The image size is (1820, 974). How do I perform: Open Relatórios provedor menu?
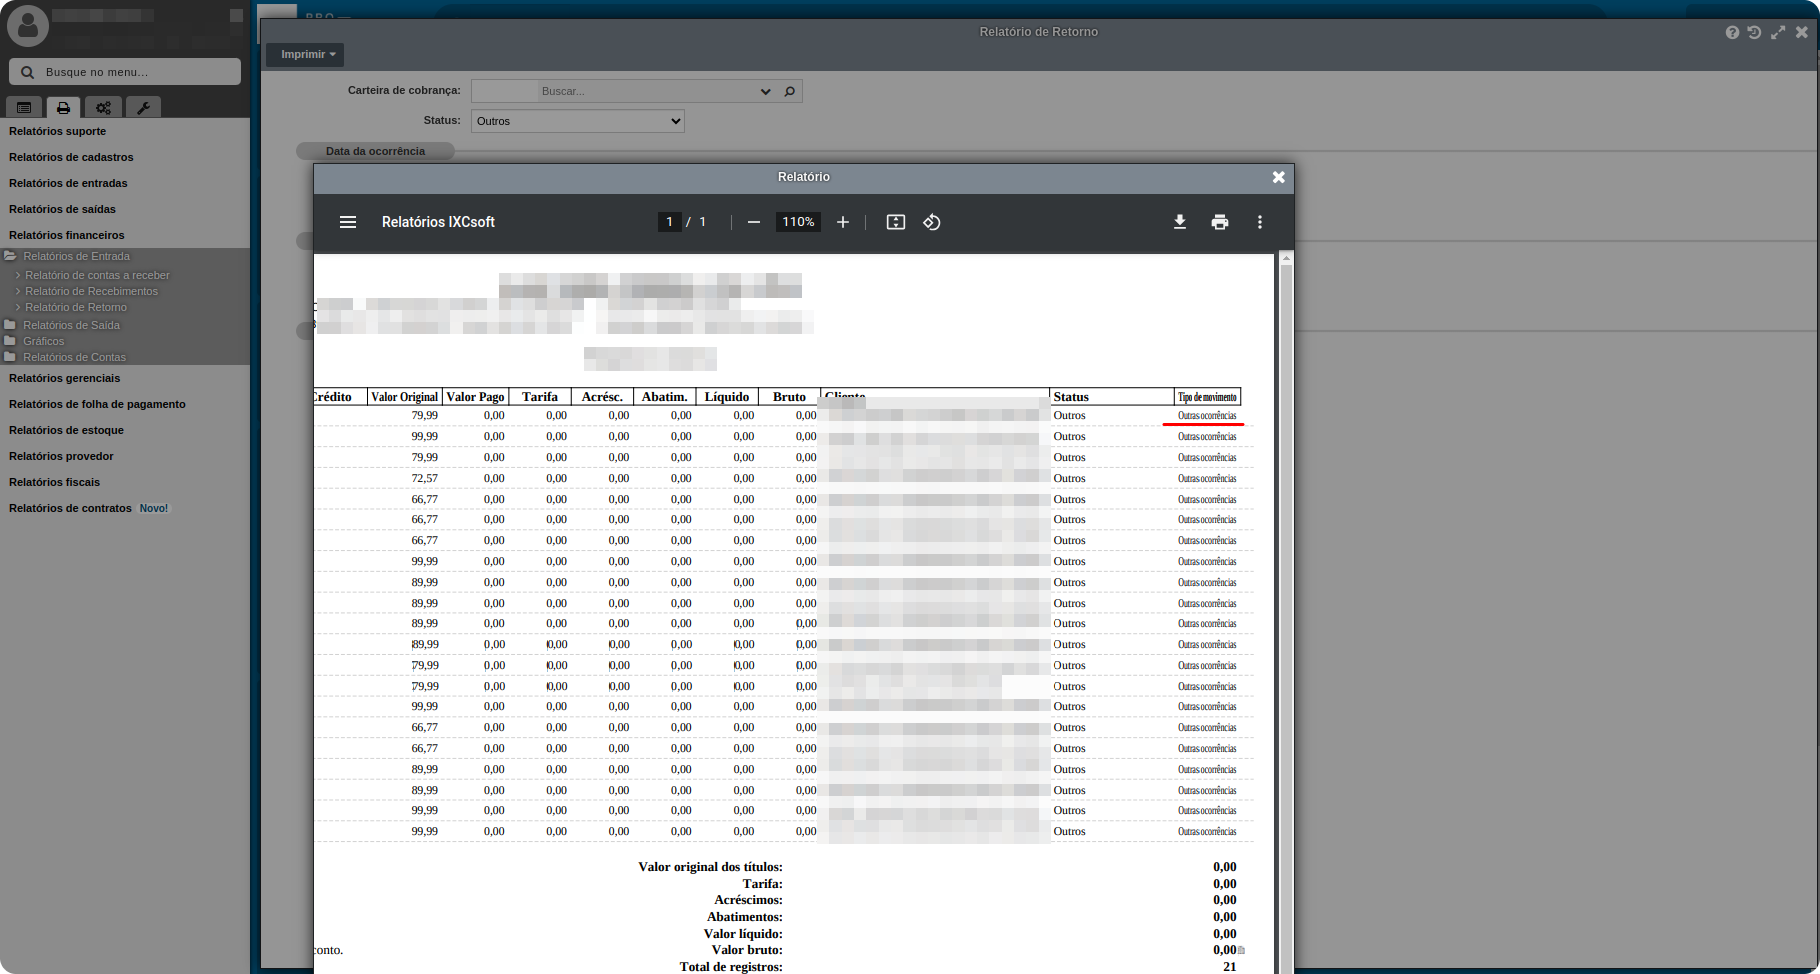pos(61,456)
